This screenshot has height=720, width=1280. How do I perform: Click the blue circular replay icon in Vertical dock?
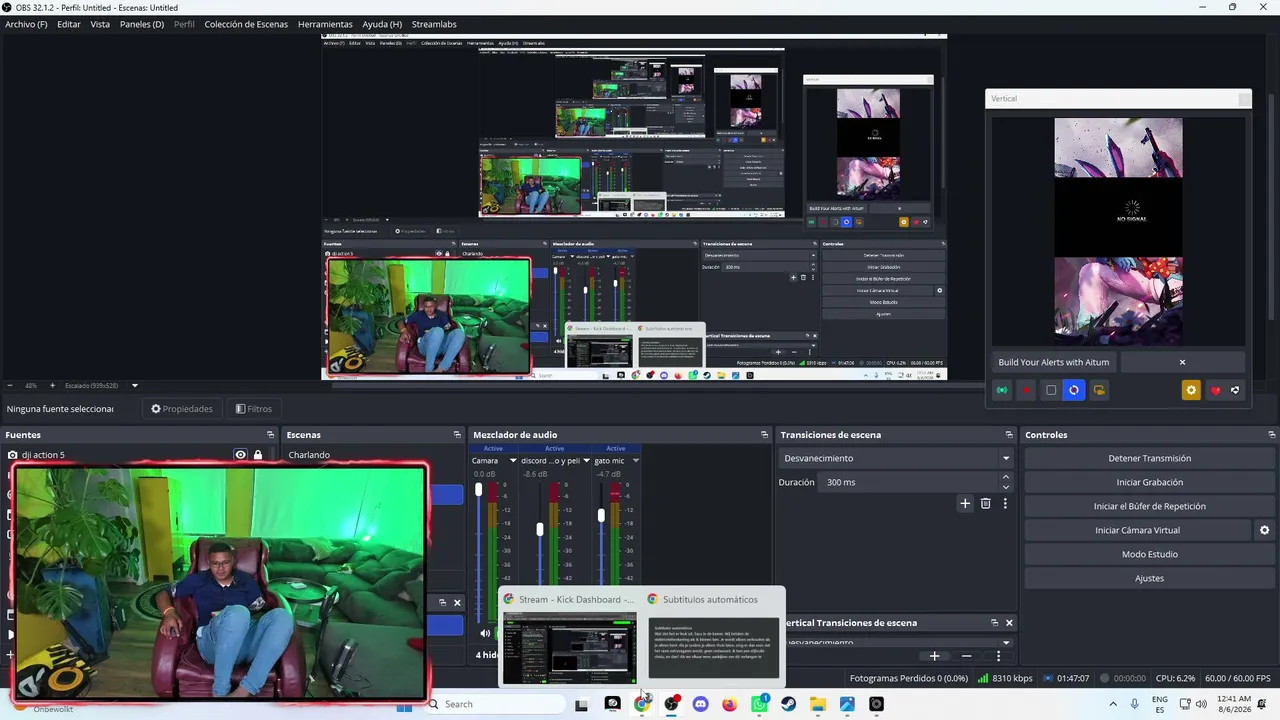click(x=1074, y=390)
